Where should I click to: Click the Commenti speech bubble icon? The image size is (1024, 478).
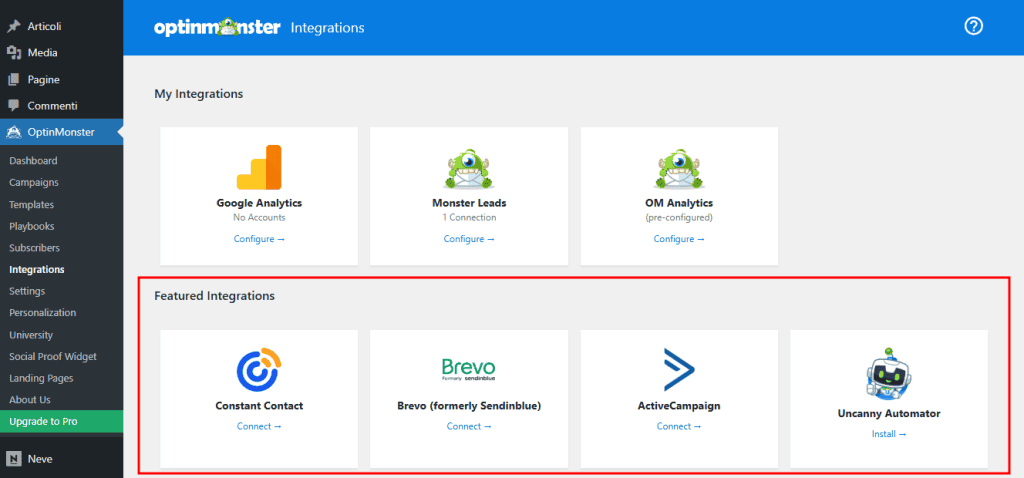click(14, 106)
